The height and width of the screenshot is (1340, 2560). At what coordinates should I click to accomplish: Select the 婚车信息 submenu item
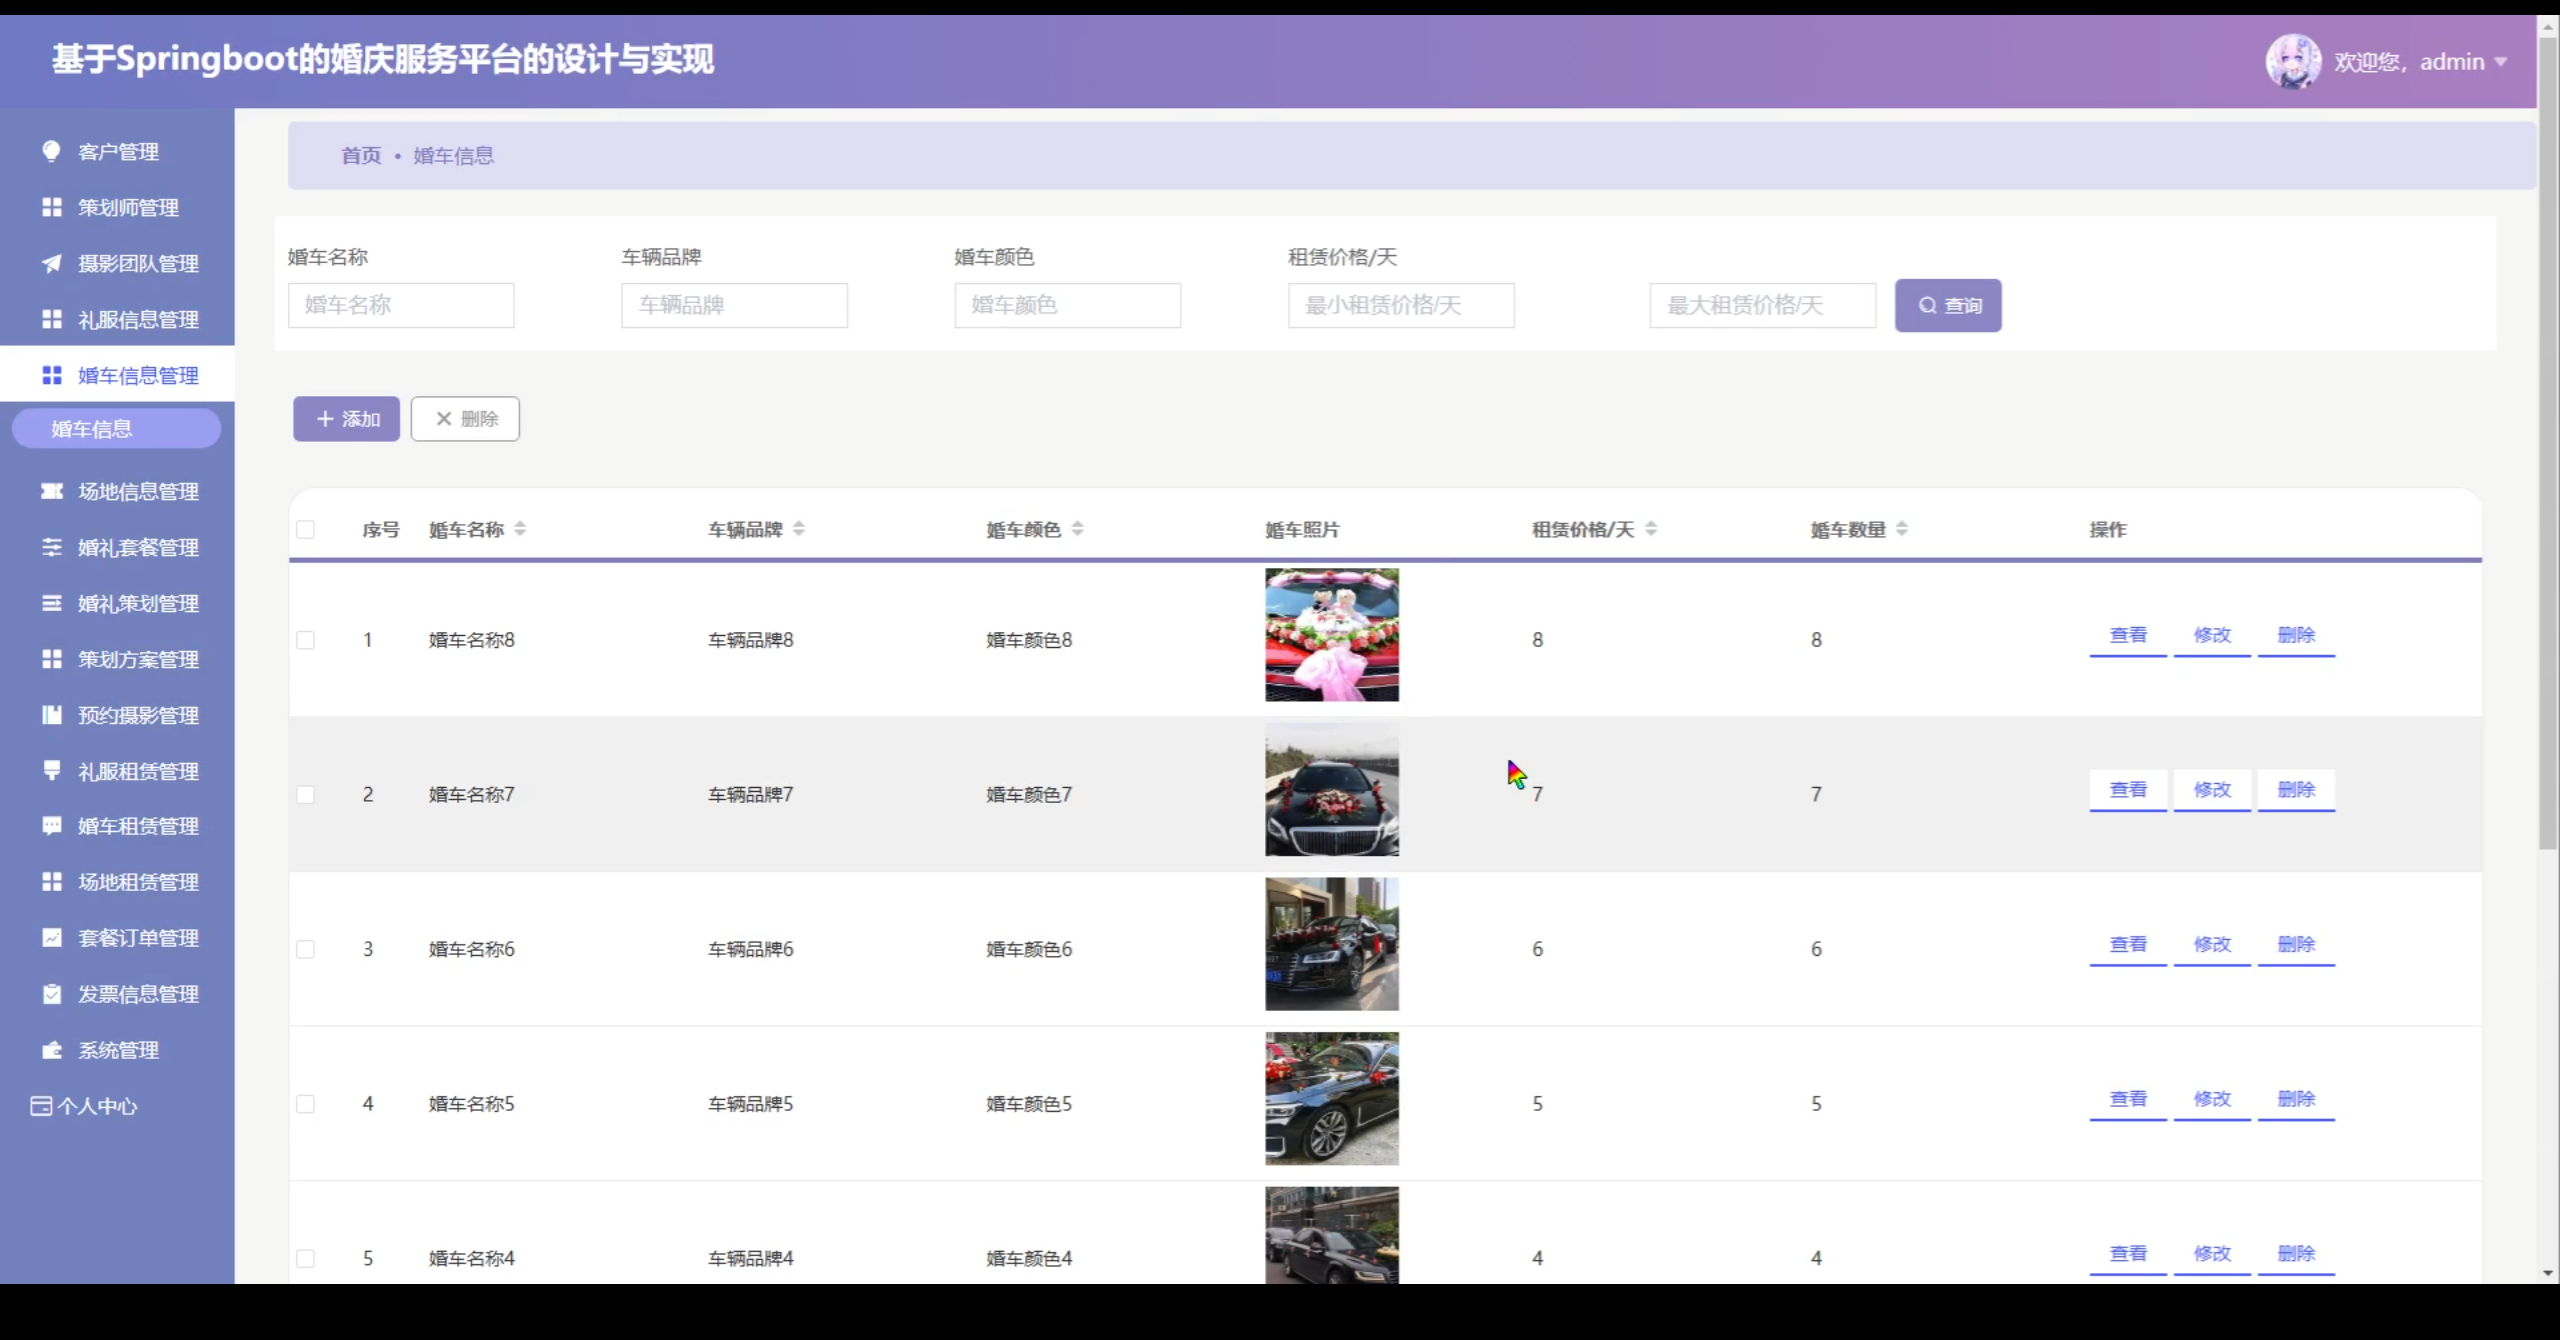point(116,429)
